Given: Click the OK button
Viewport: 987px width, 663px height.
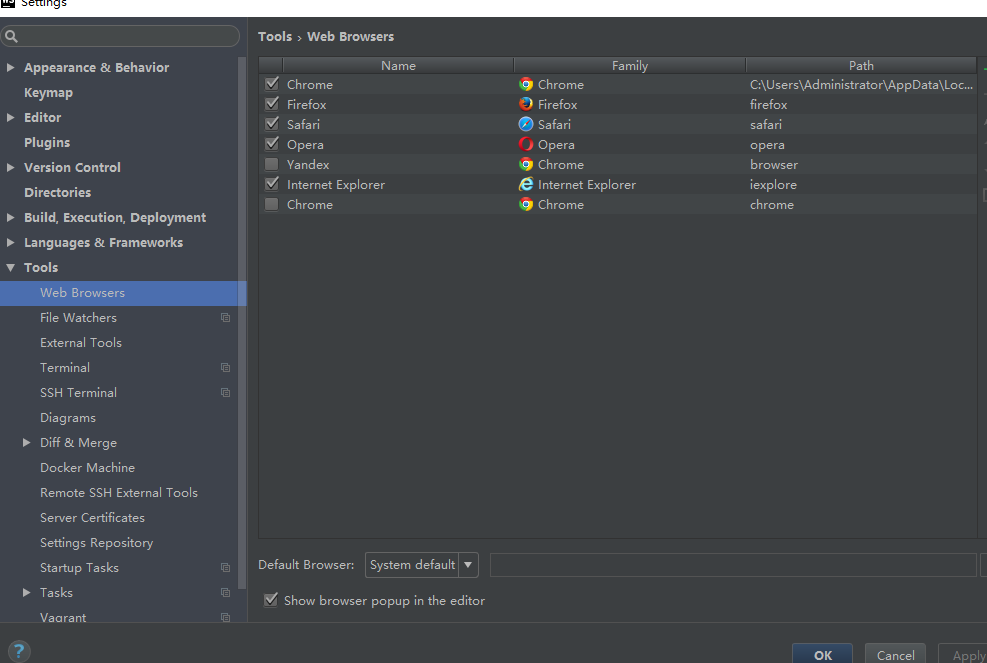Looking at the screenshot, I should (x=822, y=655).
